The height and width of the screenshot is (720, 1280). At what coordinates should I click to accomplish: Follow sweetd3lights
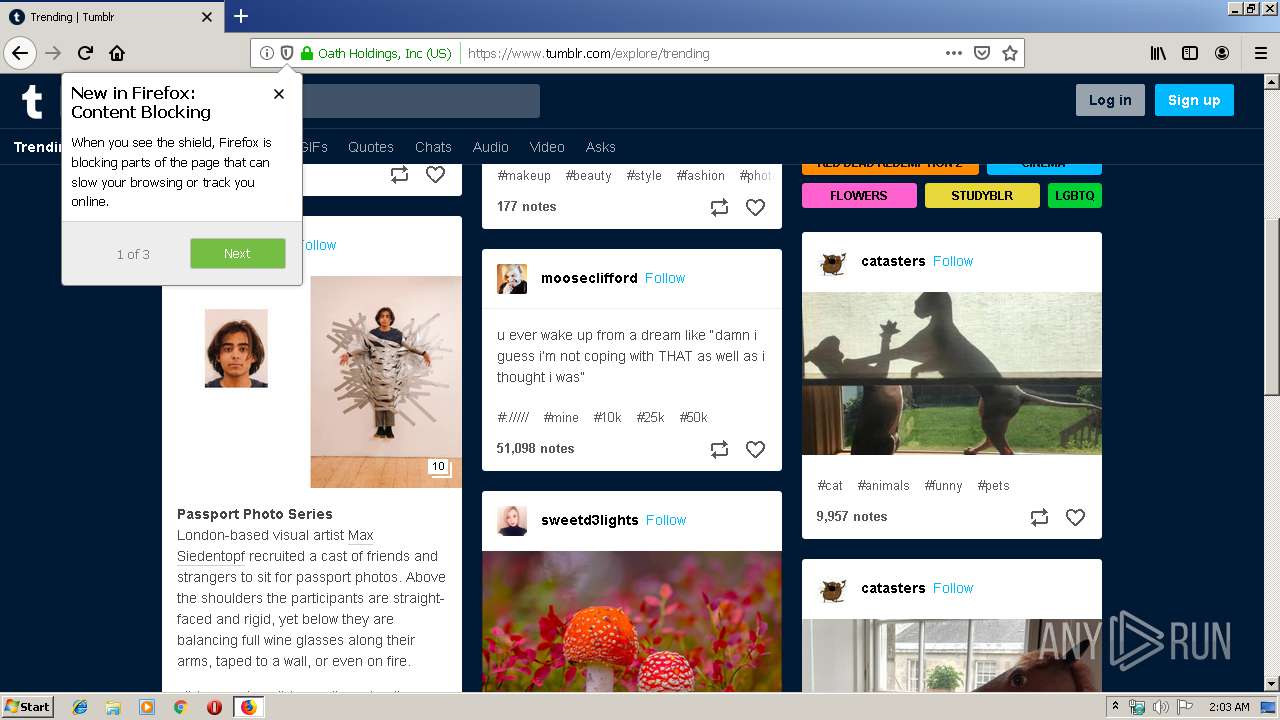pos(666,520)
